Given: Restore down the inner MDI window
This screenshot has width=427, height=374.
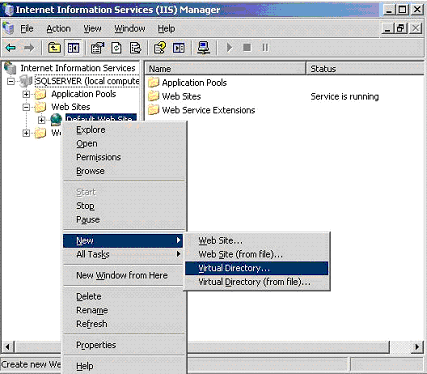Looking at the screenshot, I should tap(401, 28).
